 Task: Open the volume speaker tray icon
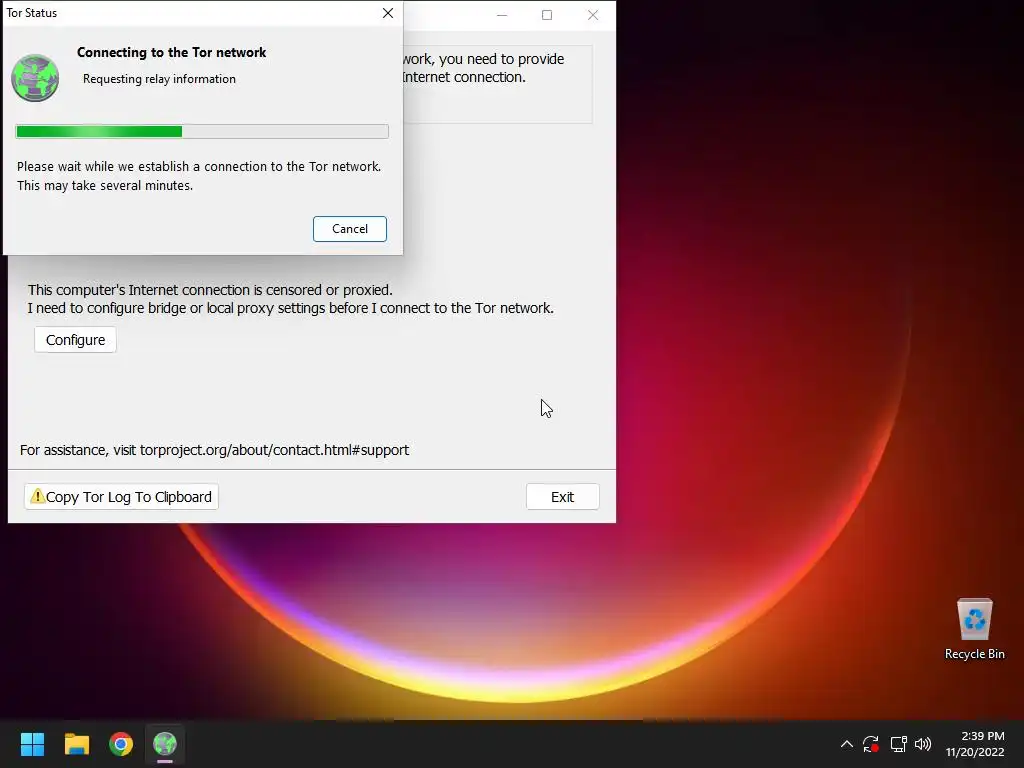click(923, 744)
